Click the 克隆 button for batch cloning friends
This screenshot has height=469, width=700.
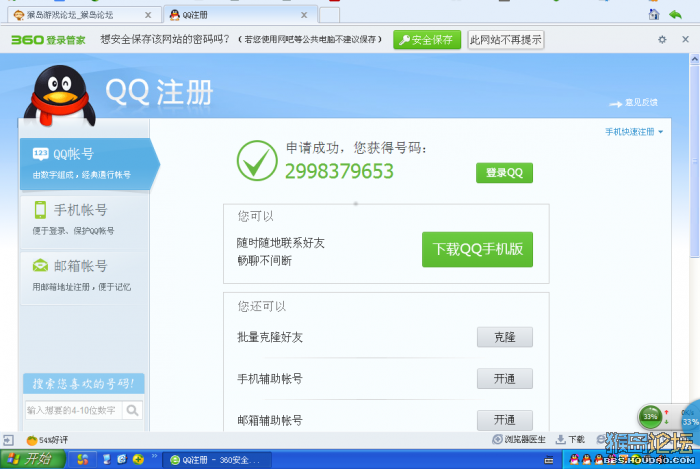[504, 337]
